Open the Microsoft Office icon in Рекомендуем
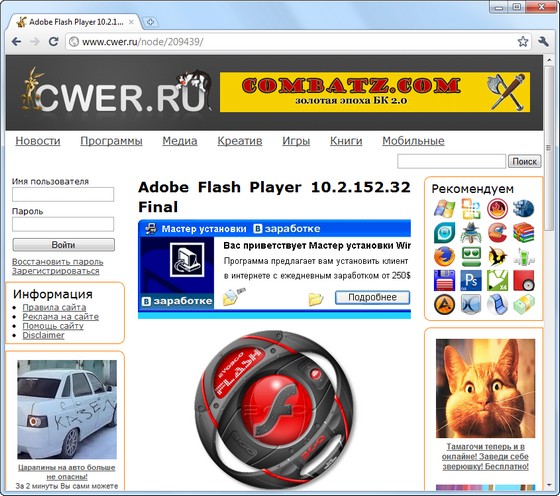This screenshot has height=496, width=560. click(x=471, y=209)
